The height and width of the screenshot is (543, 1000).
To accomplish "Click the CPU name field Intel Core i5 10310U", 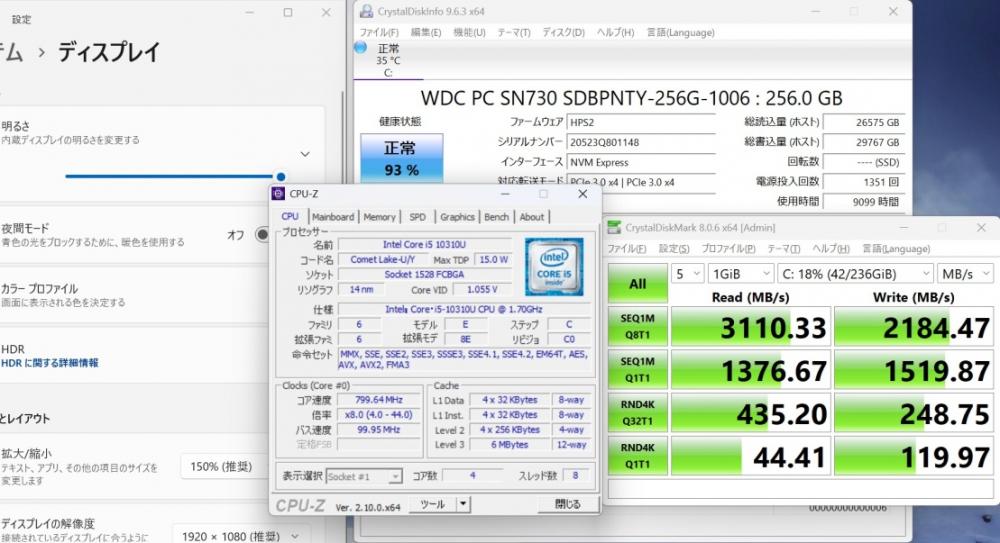I will point(425,244).
